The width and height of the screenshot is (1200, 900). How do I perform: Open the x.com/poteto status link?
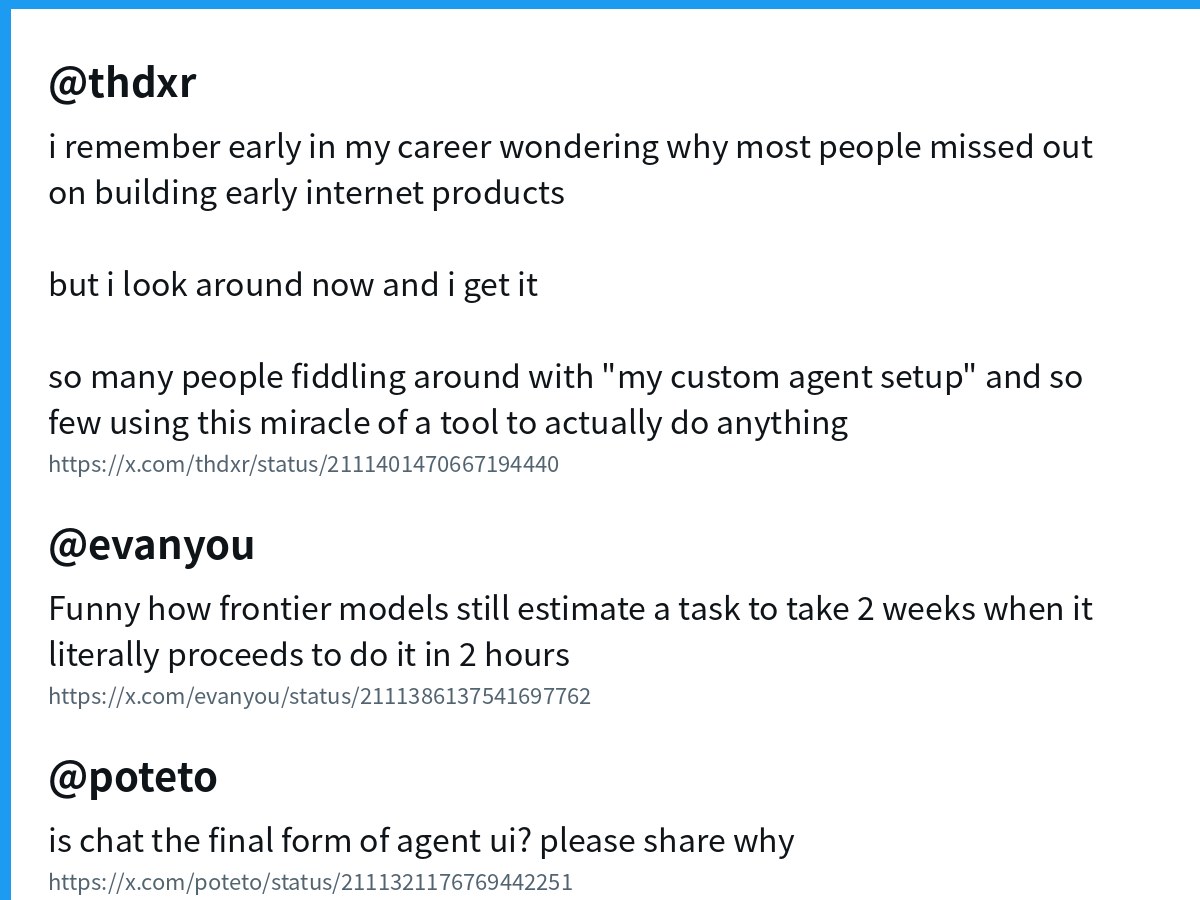pyautogui.click(x=311, y=882)
